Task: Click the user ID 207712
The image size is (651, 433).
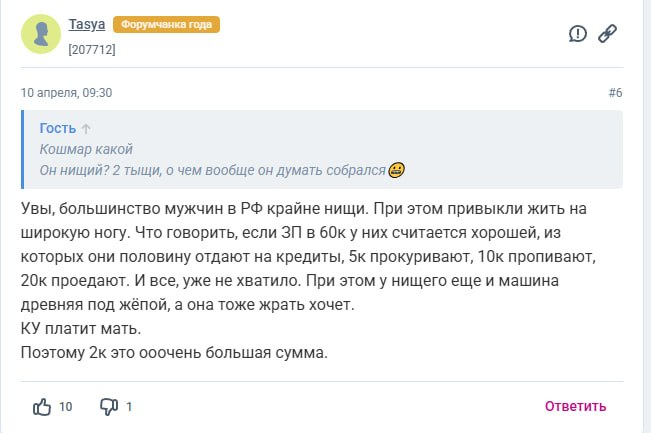Action: (x=92, y=50)
